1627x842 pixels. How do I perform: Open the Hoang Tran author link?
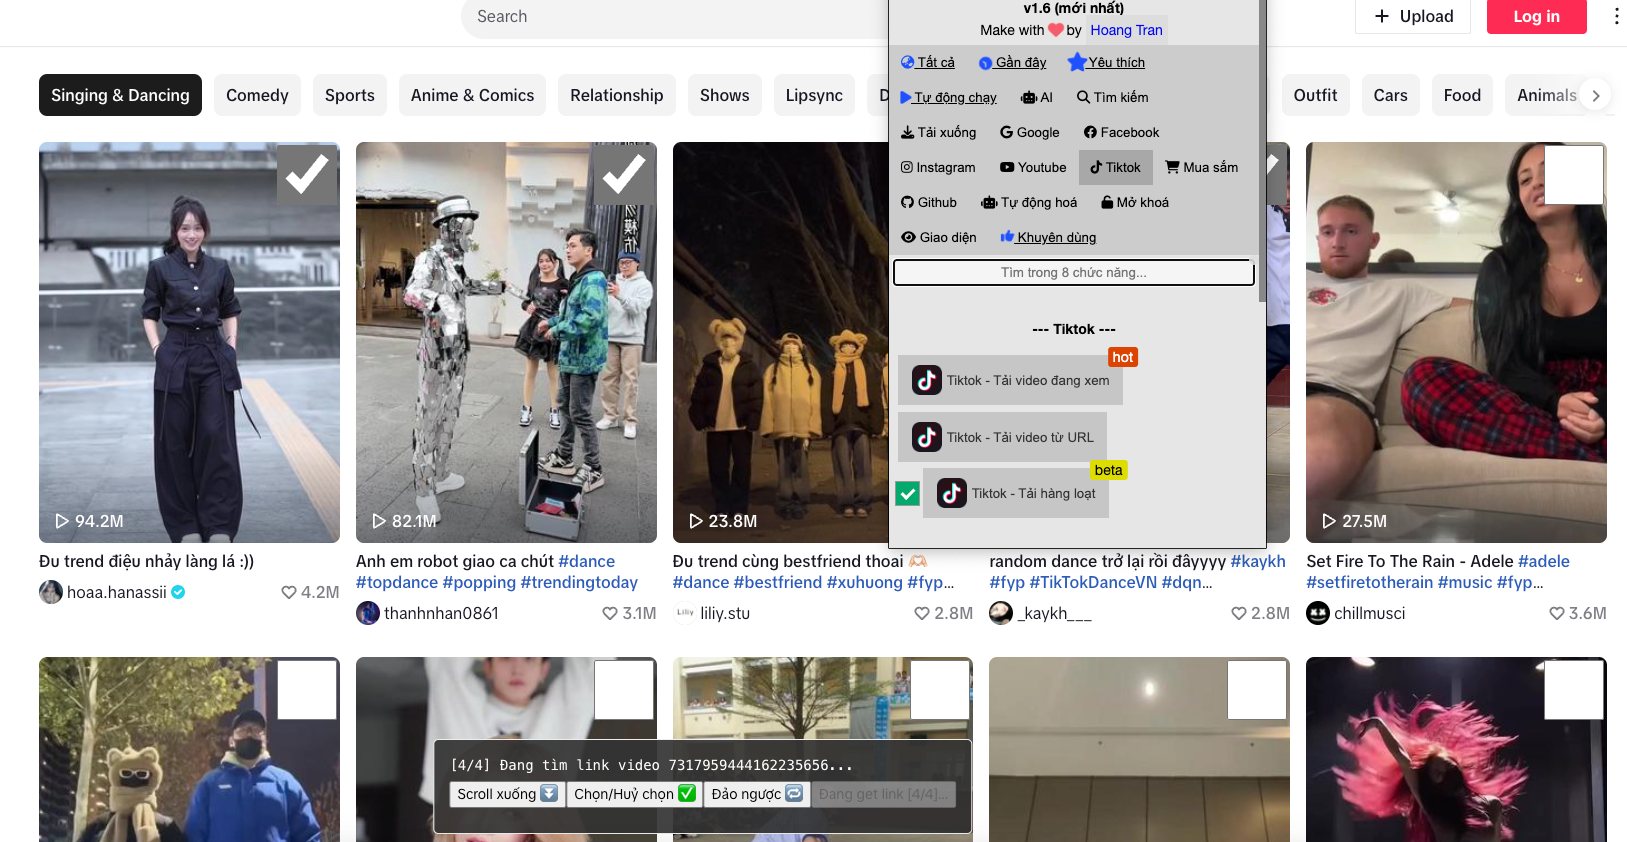pos(1126,30)
